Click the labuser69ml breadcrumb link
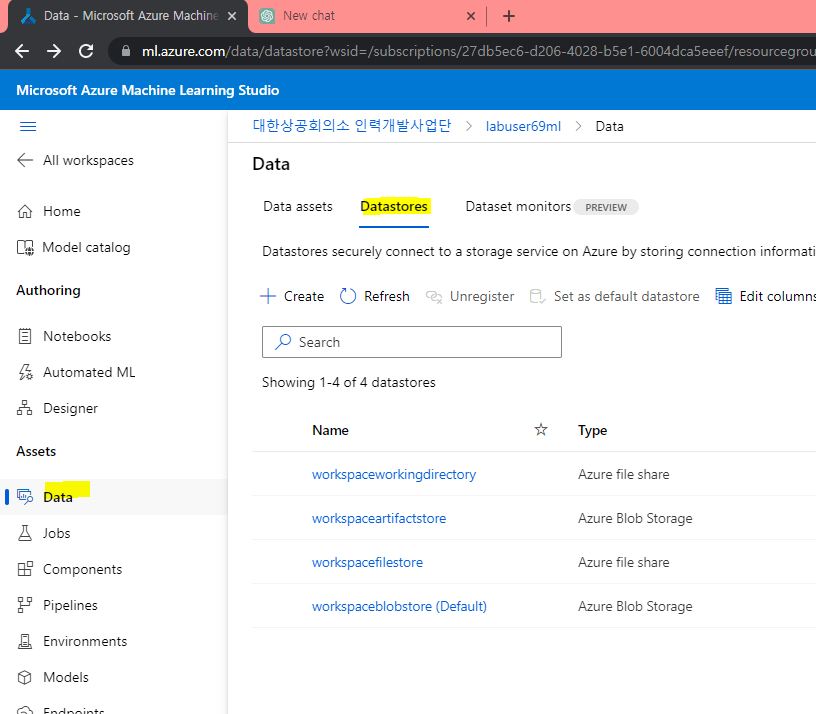Viewport: 816px width, 714px height. tap(523, 126)
